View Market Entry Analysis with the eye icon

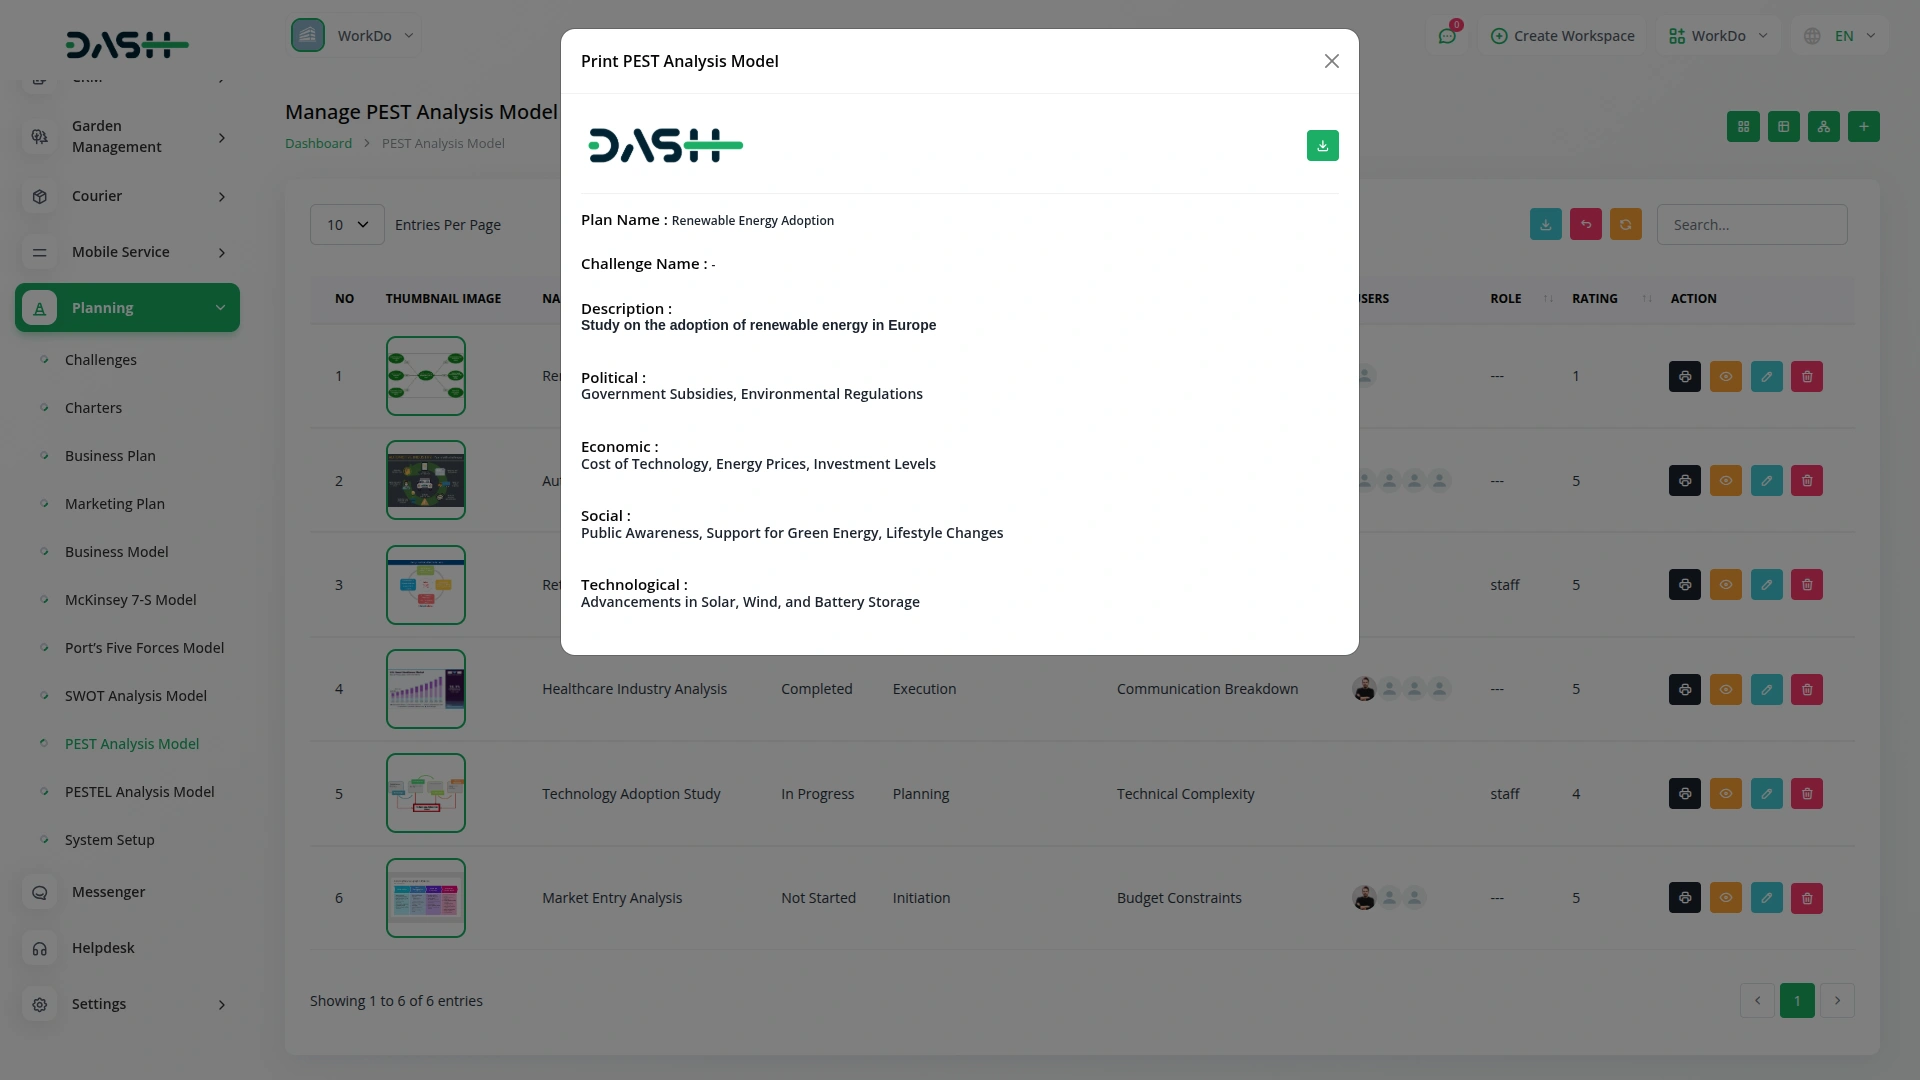1725,898
